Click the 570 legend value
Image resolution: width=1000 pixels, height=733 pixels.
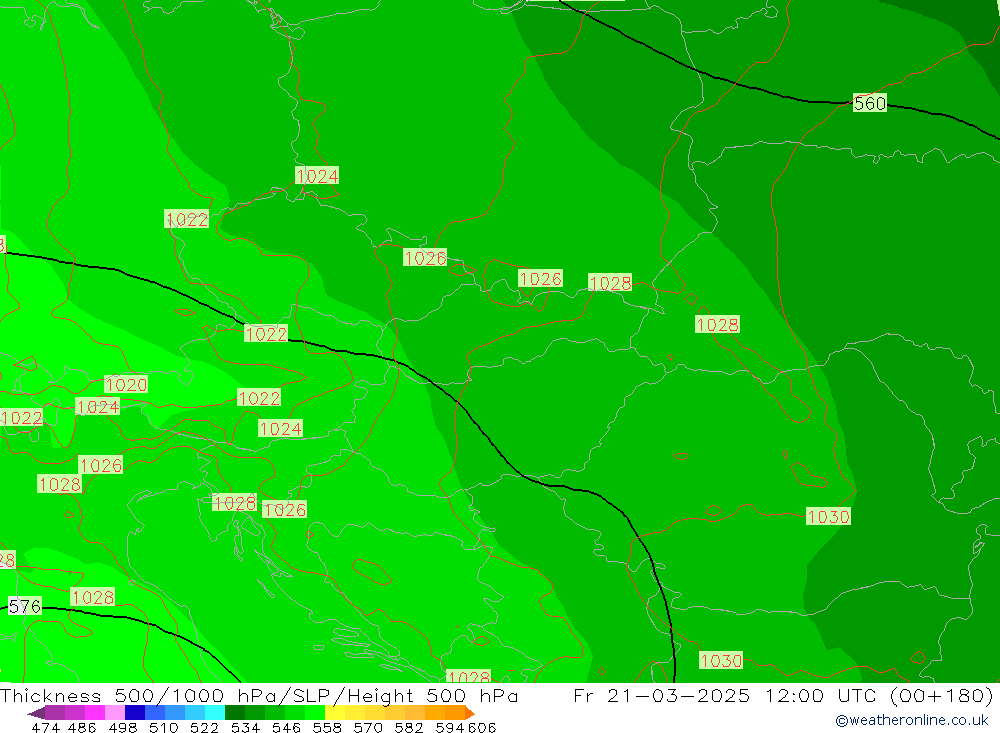(x=367, y=727)
